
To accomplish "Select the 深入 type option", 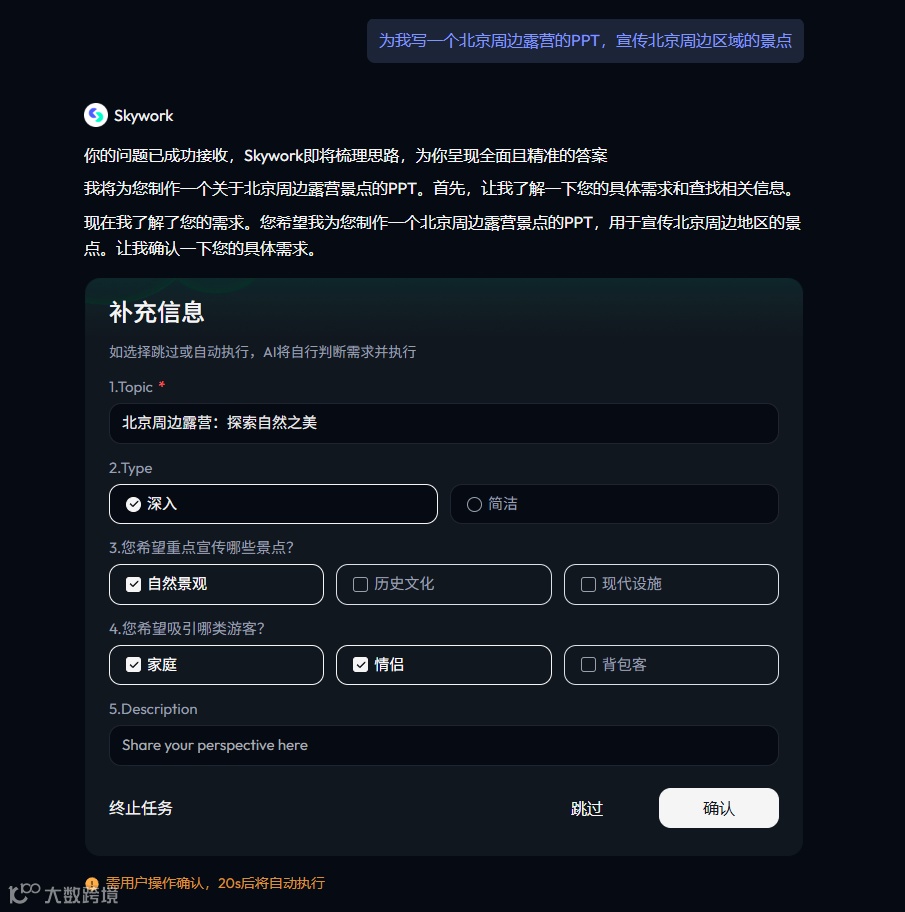I will (273, 504).
